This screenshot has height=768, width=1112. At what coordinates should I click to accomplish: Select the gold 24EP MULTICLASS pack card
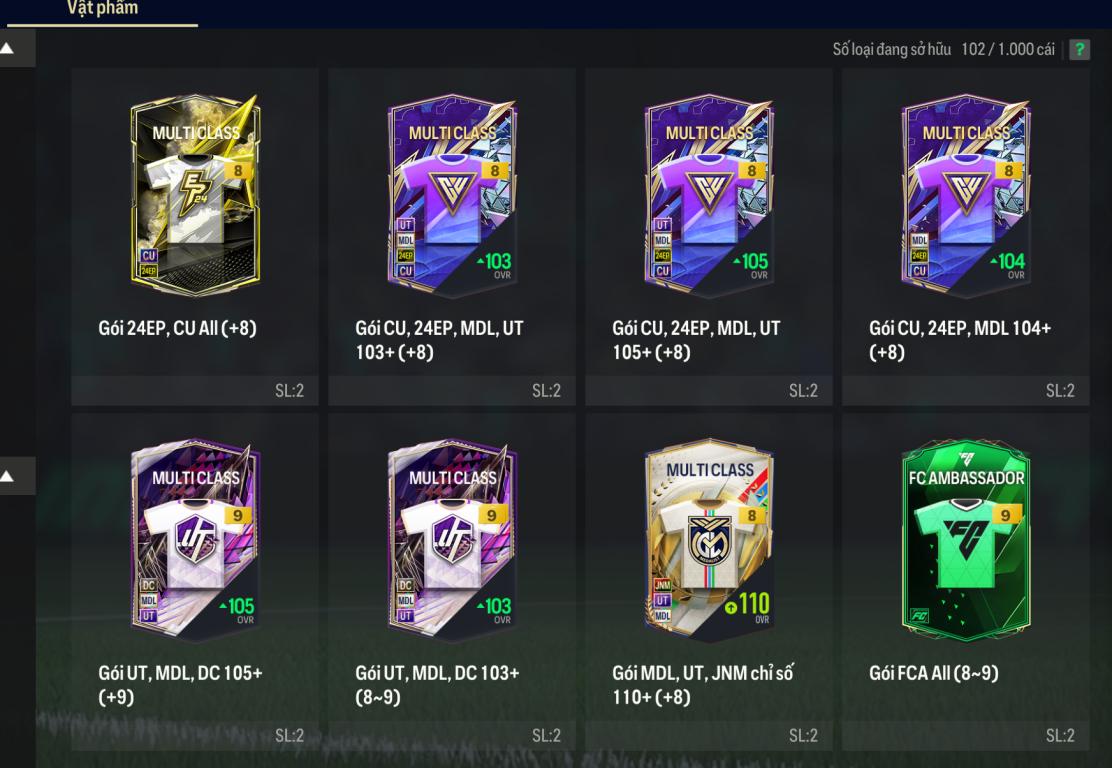(x=195, y=196)
